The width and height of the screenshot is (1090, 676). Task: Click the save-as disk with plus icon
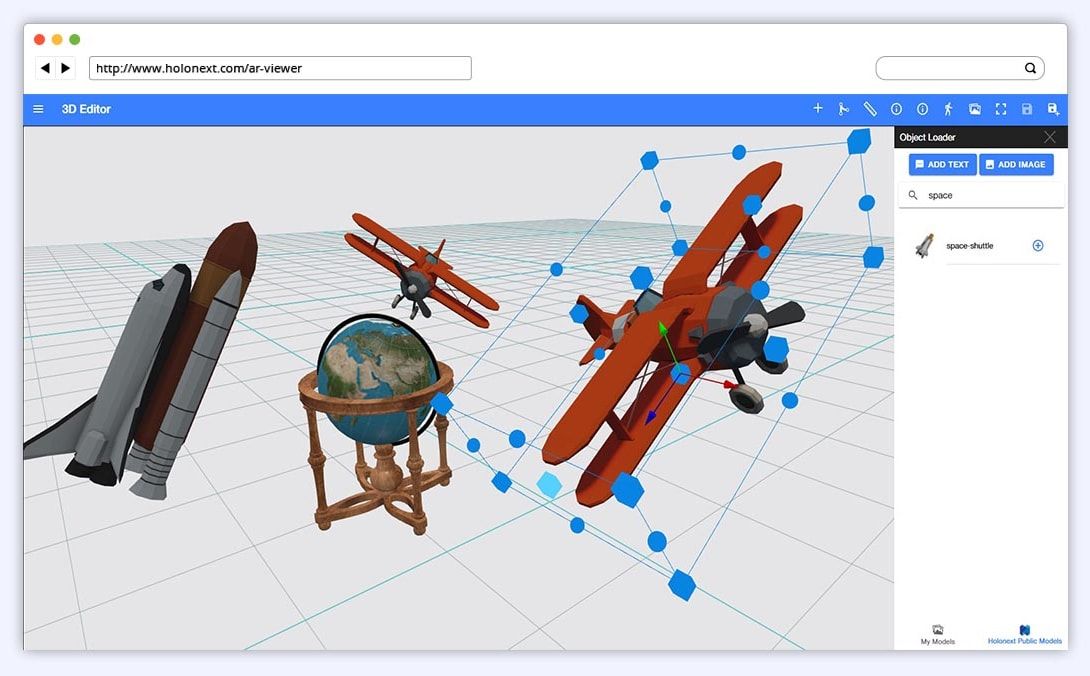click(1053, 109)
